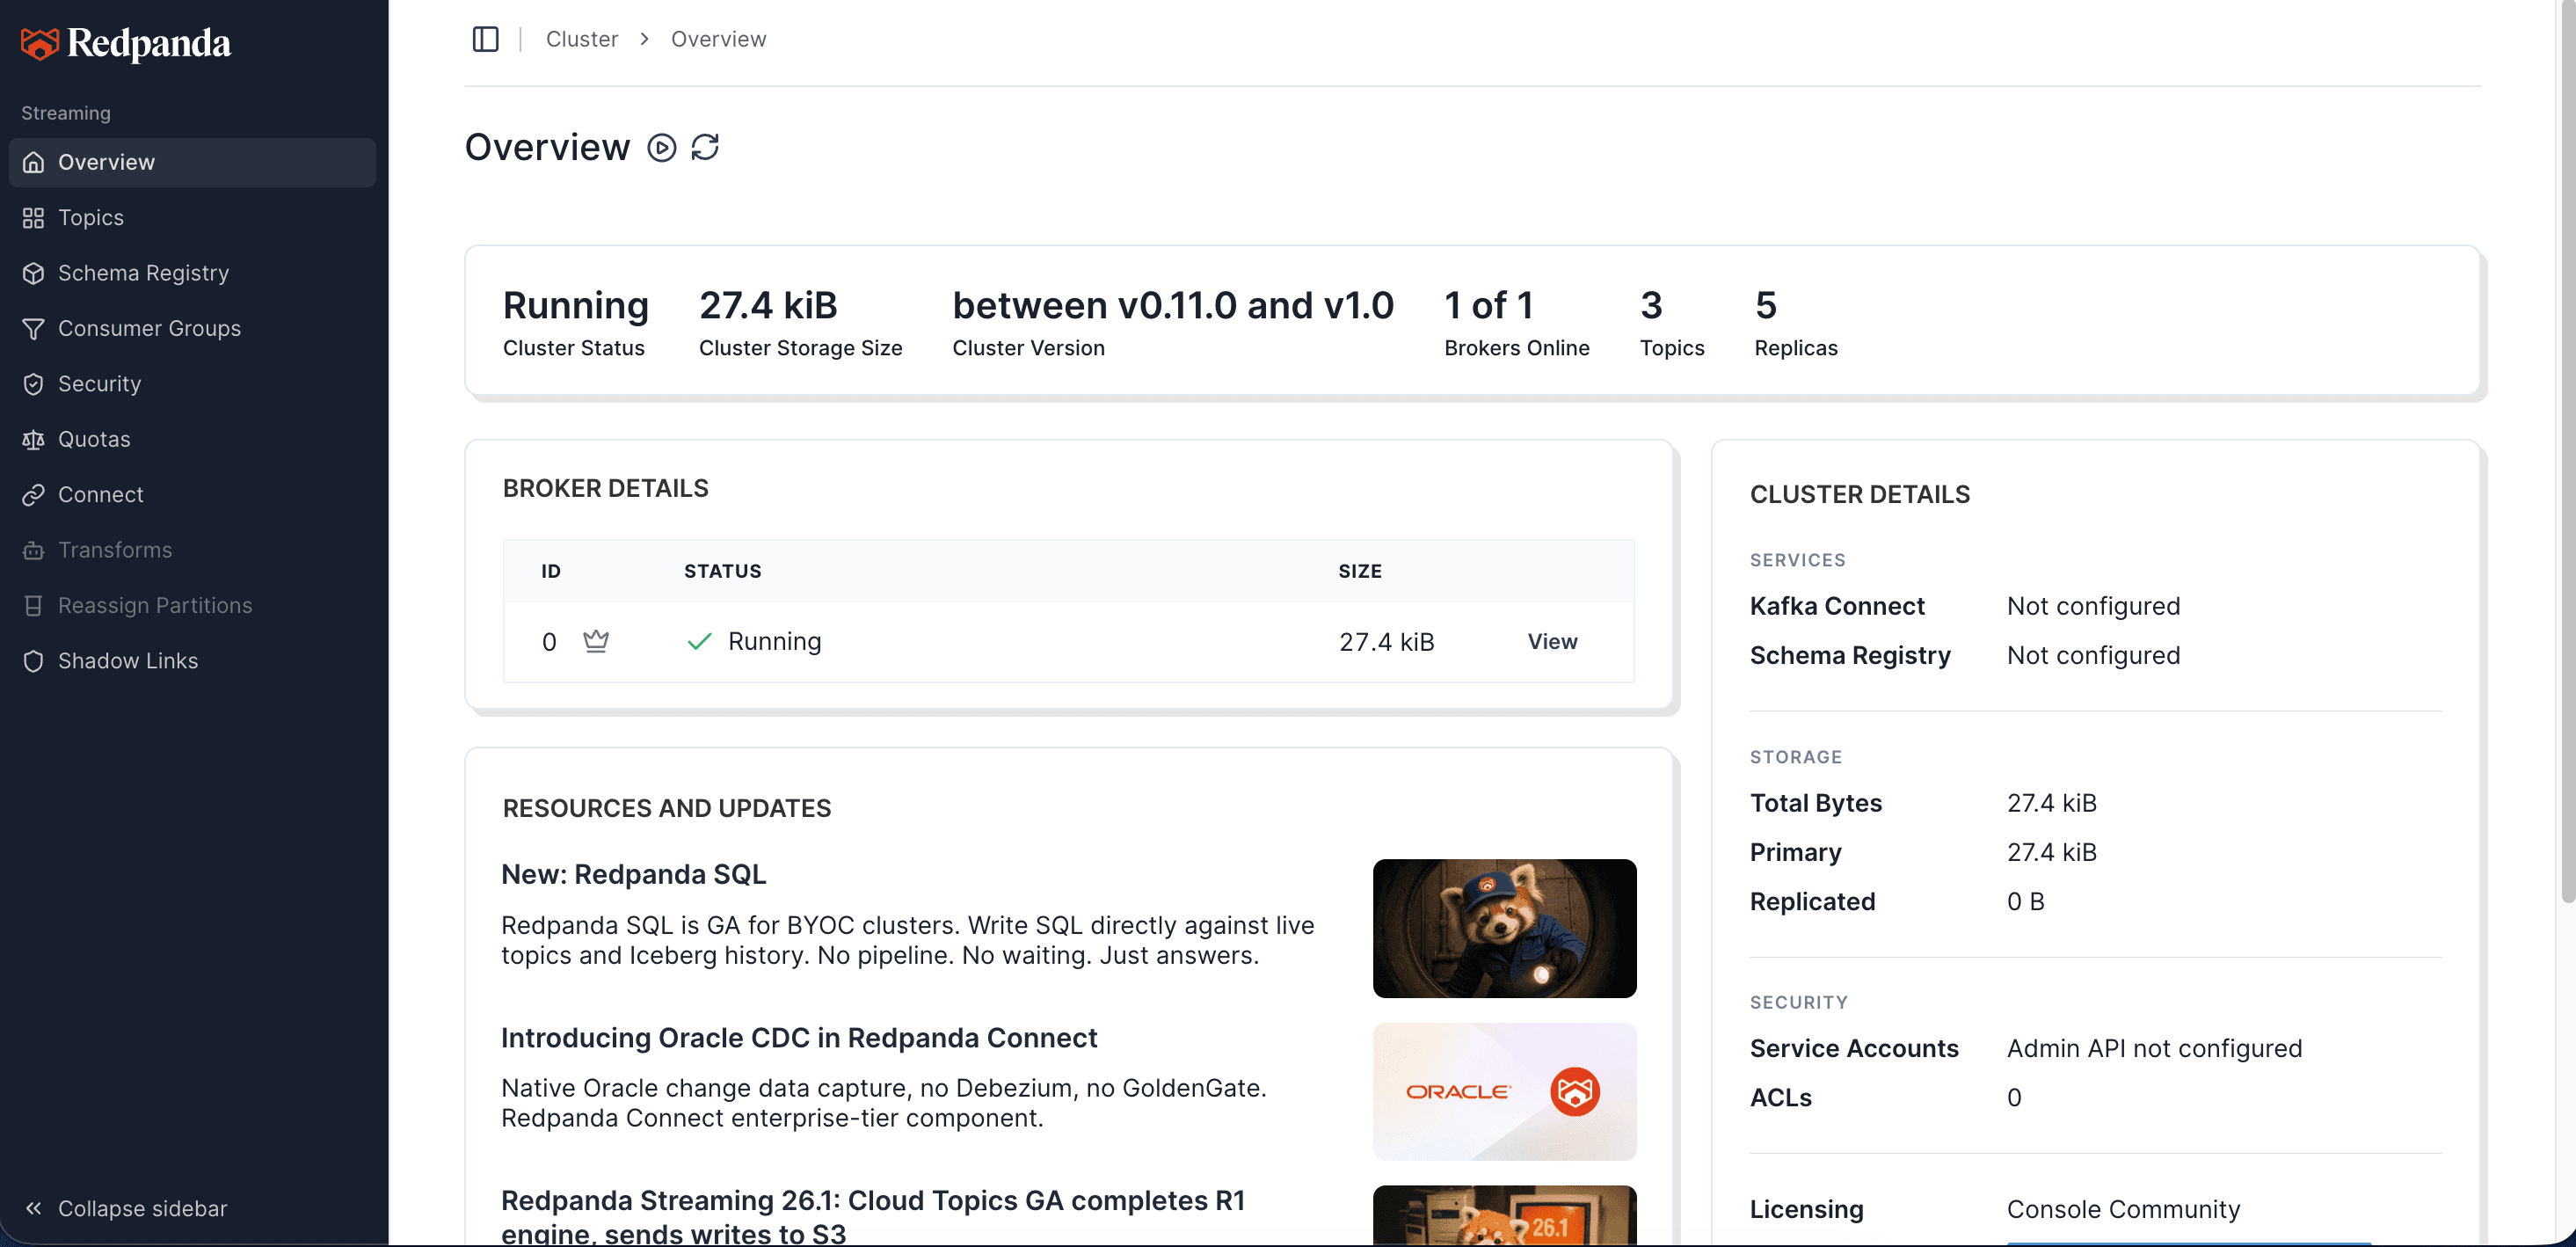Select Transforms in sidebar
Screen dimensions: 2576x1247
pos(192,551)
